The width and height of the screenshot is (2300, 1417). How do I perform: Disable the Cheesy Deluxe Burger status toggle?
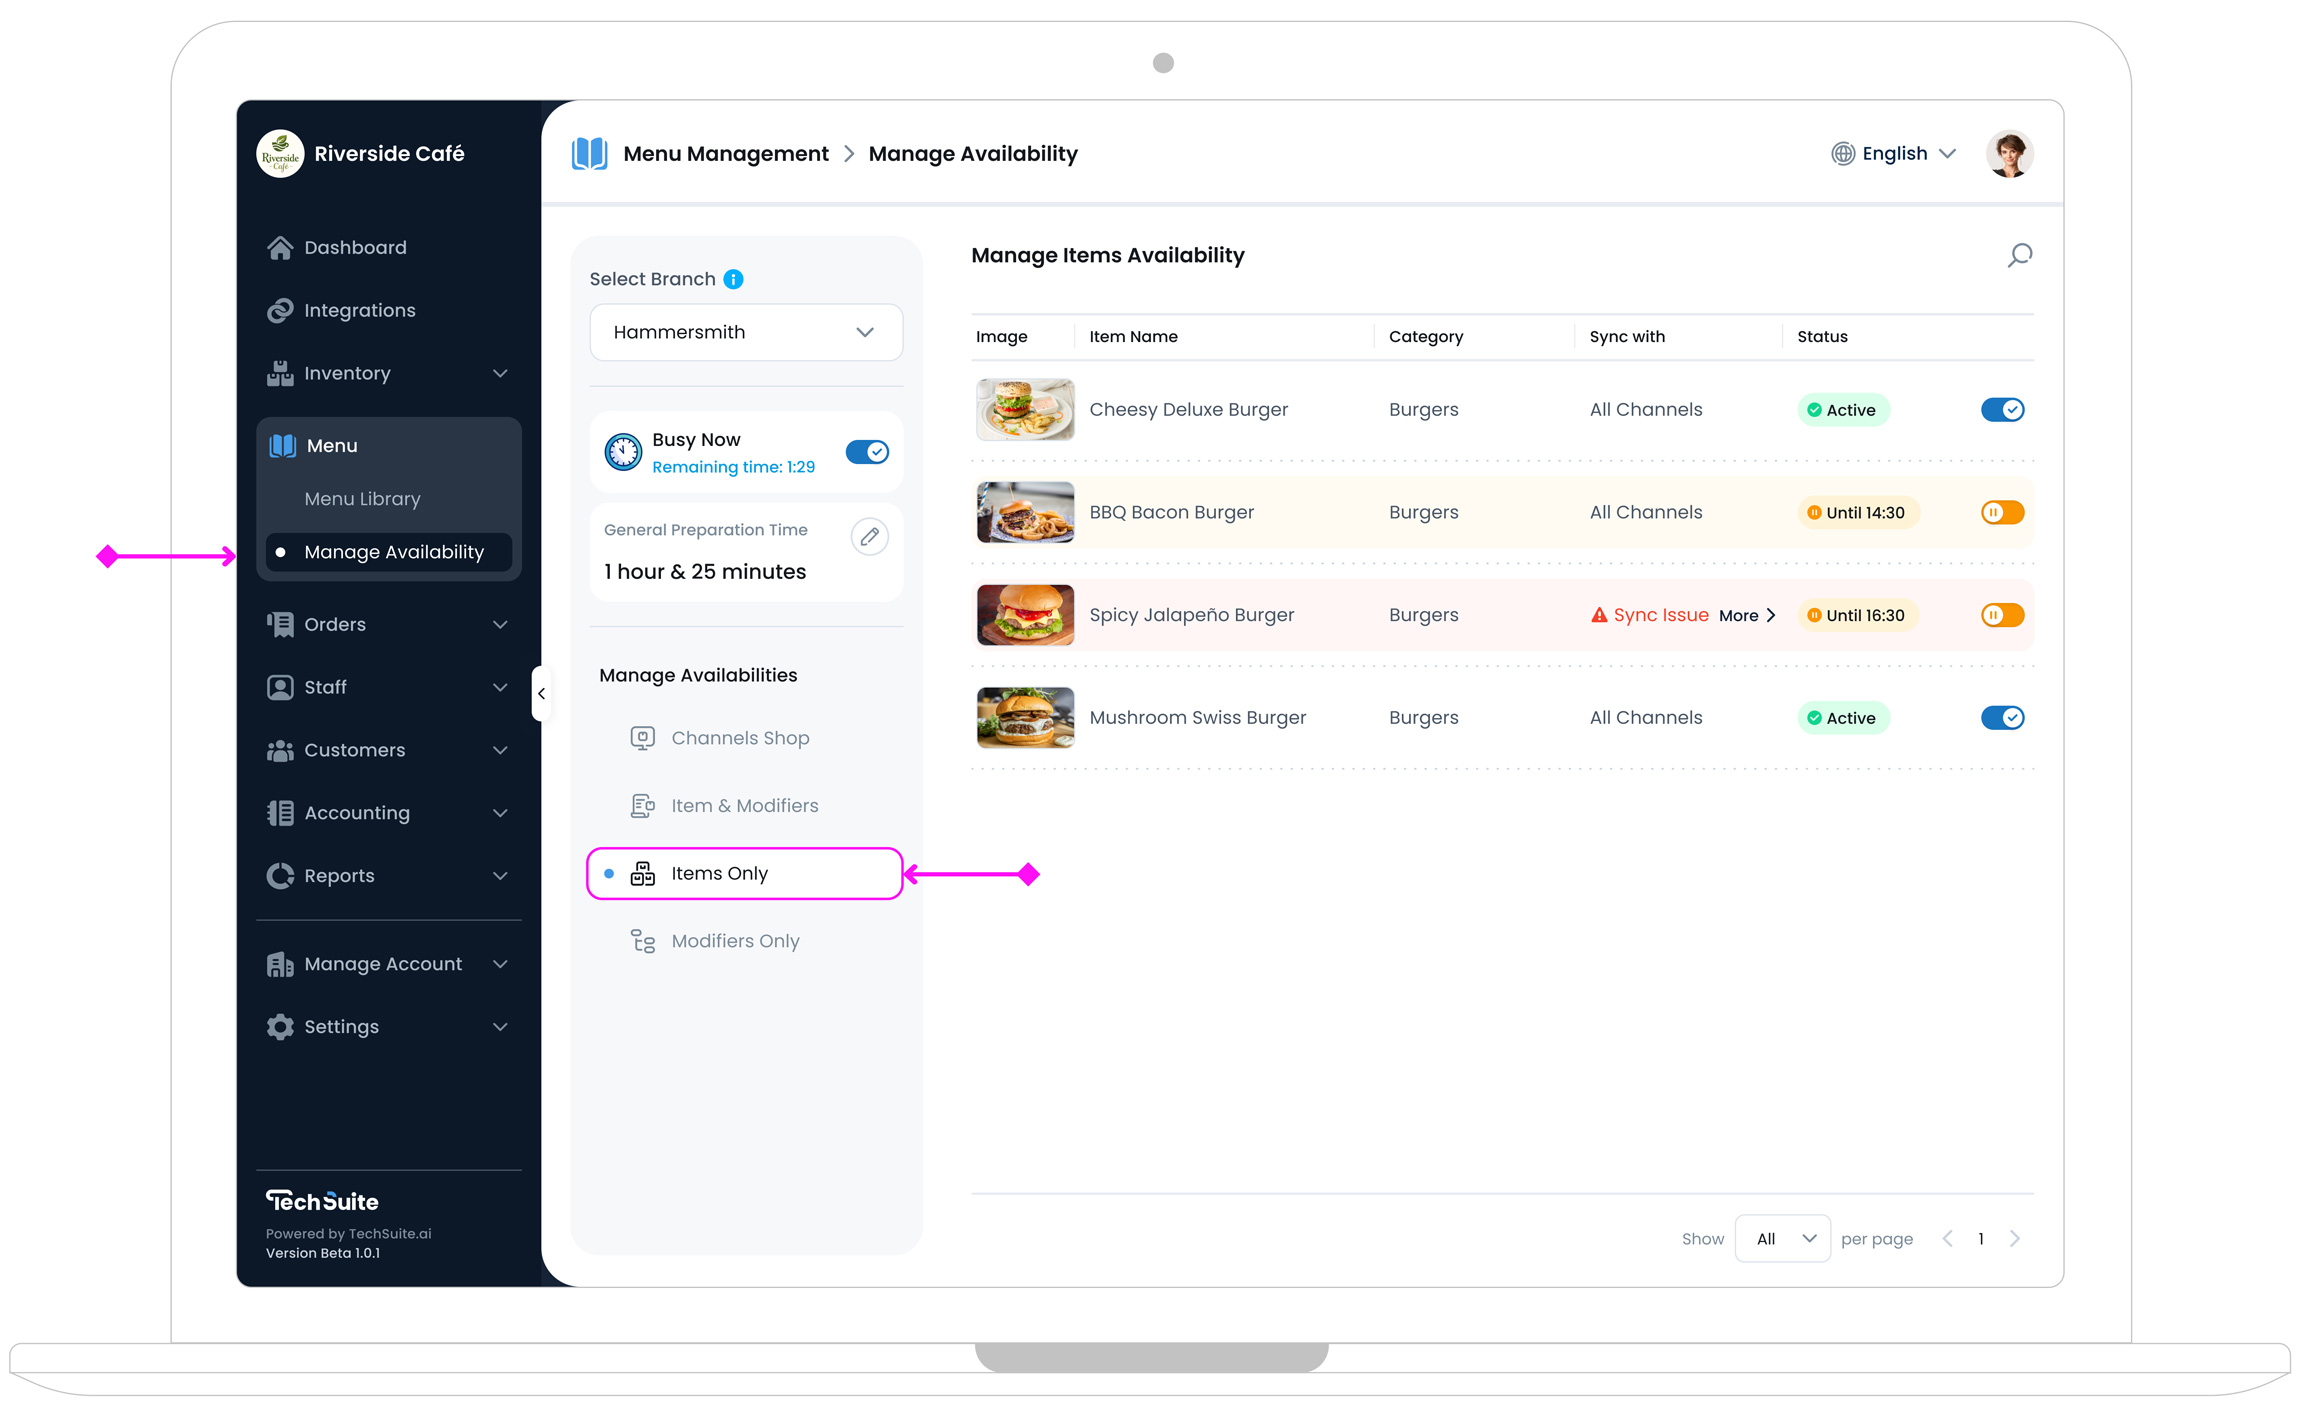(2002, 409)
